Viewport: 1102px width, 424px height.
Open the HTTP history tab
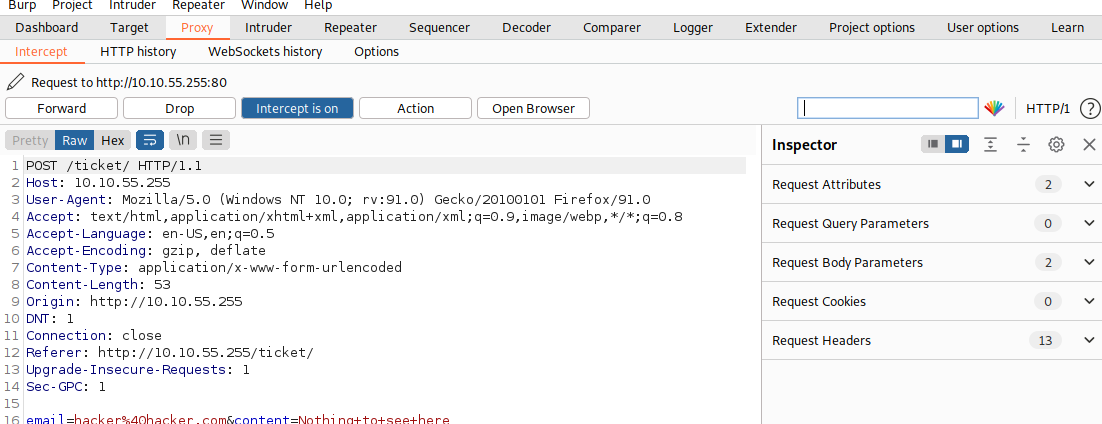(x=138, y=51)
